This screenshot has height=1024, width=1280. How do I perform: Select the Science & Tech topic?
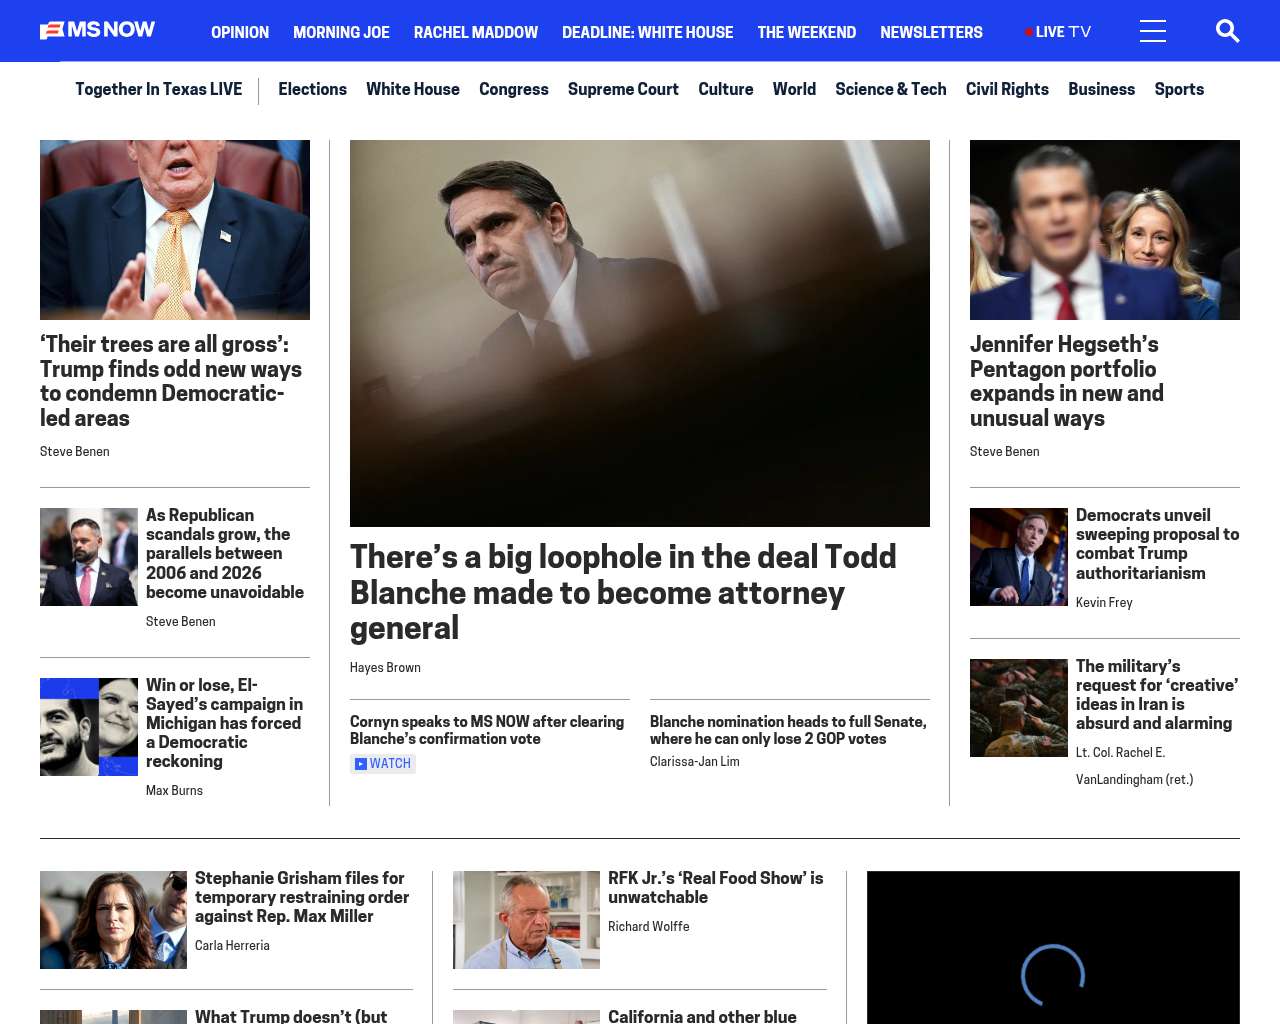(x=891, y=89)
